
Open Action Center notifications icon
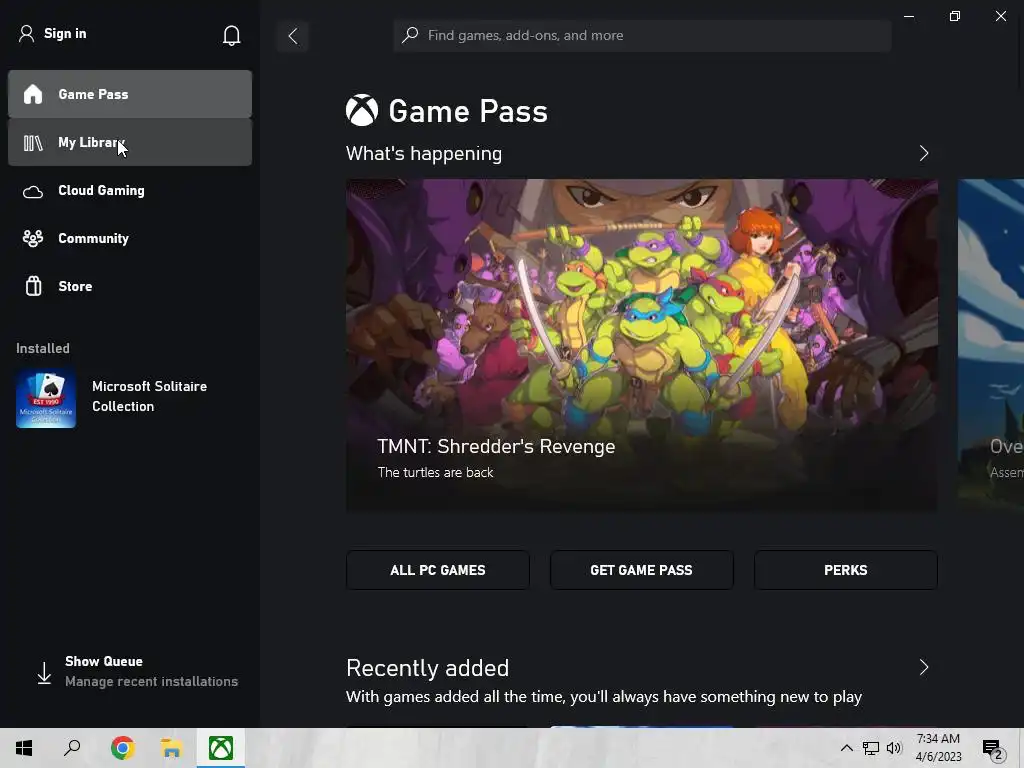[993, 750]
